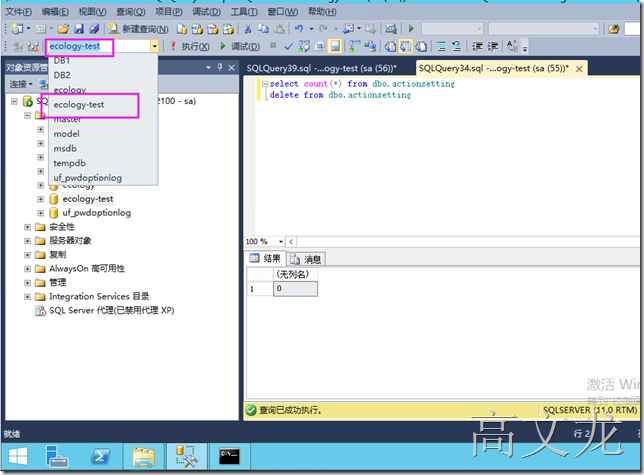
Task: Switch to SQLQuery39.sql tab
Action: [322, 69]
